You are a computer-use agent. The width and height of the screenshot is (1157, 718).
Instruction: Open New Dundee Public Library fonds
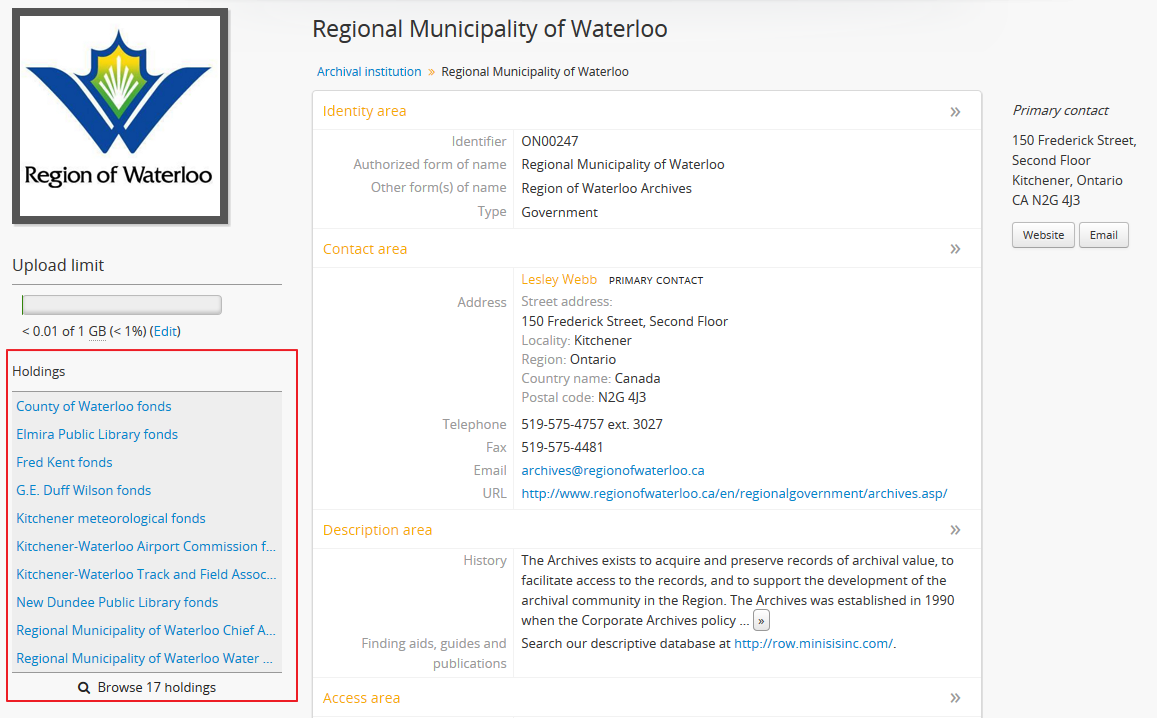[117, 603]
